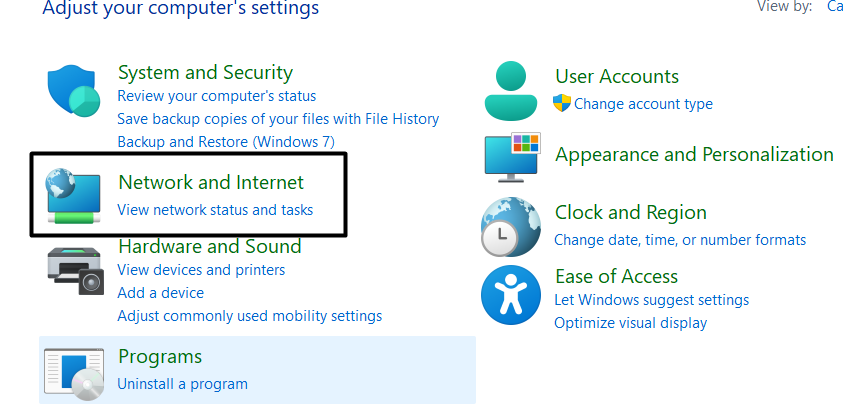Click the User Accounts person icon
Viewport: 843px width, 420px height.
click(510, 90)
